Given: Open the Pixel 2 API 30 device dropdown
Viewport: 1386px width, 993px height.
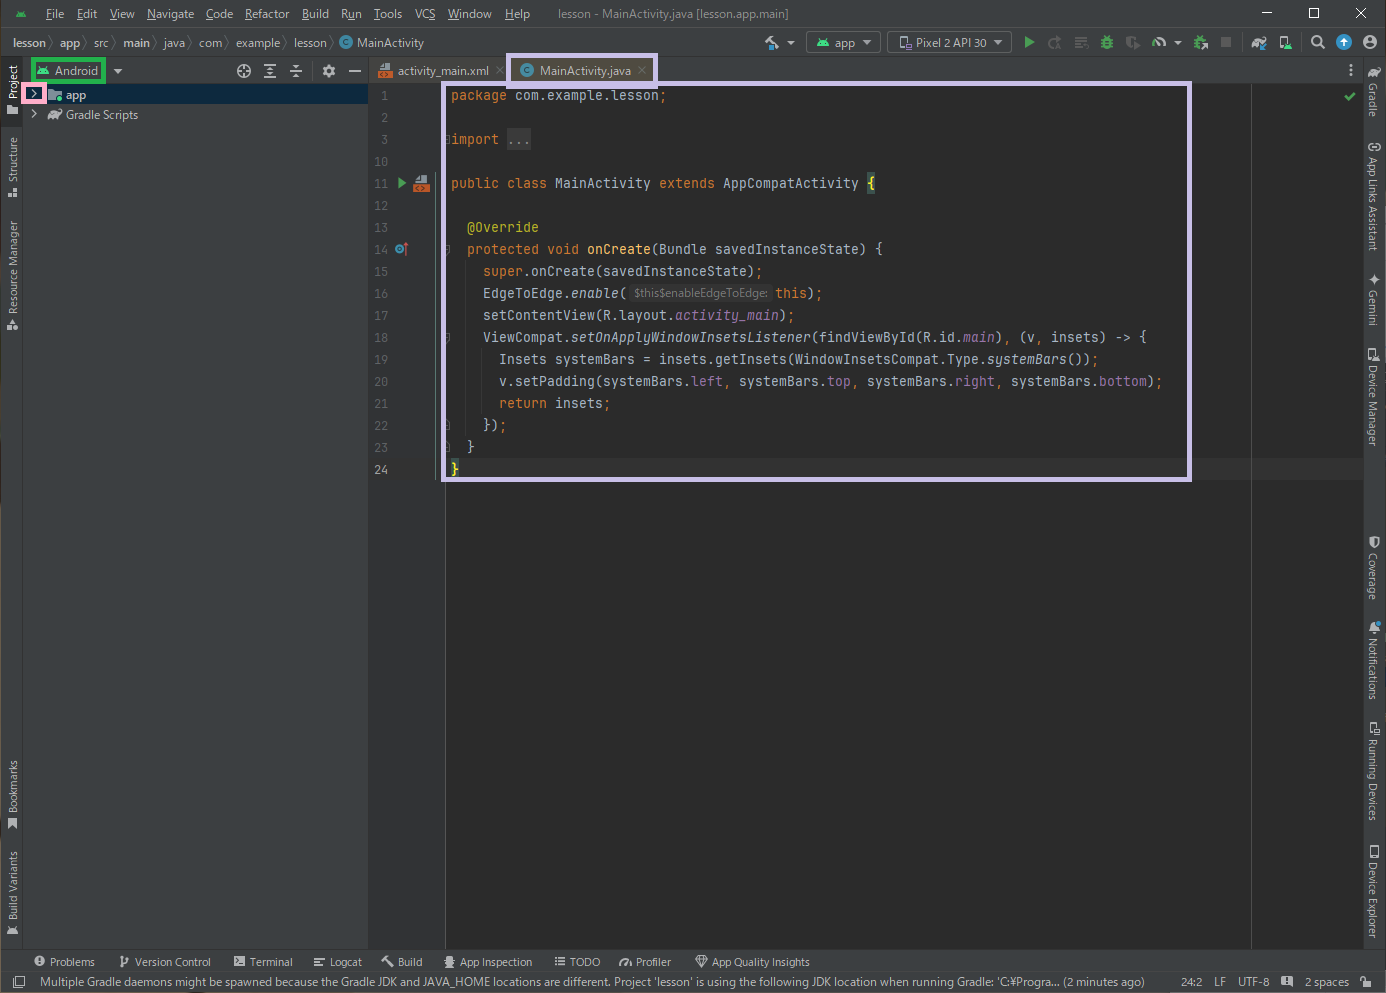Looking at the screenshot, I should [x=949, y=43].
